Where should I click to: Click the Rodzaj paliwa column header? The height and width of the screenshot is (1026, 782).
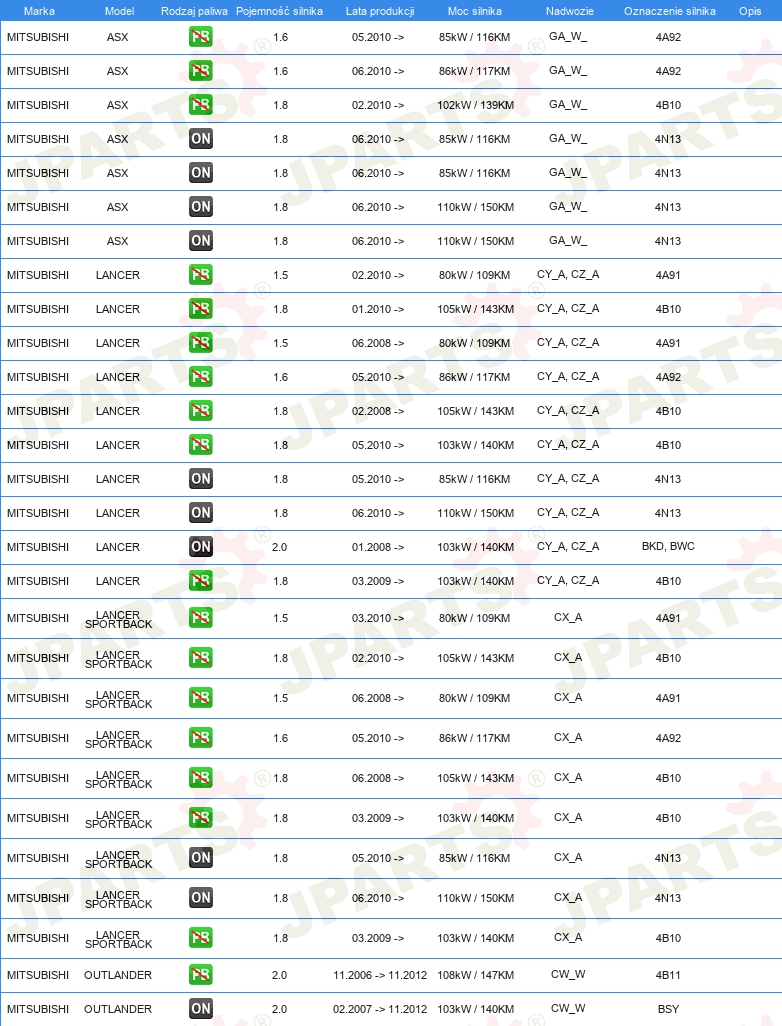point(194,11)
